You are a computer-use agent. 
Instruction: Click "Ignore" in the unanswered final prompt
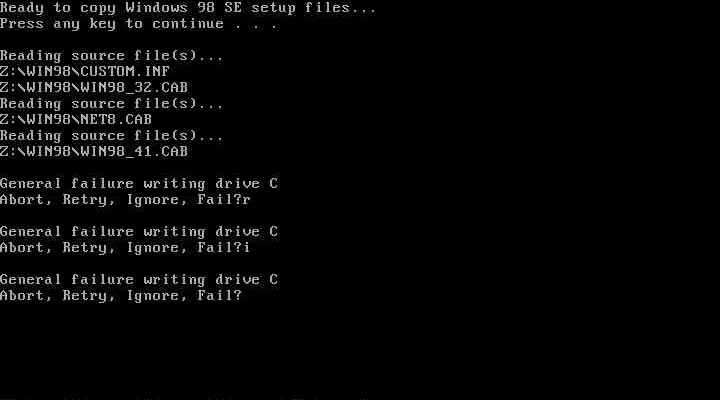[153, 296]
